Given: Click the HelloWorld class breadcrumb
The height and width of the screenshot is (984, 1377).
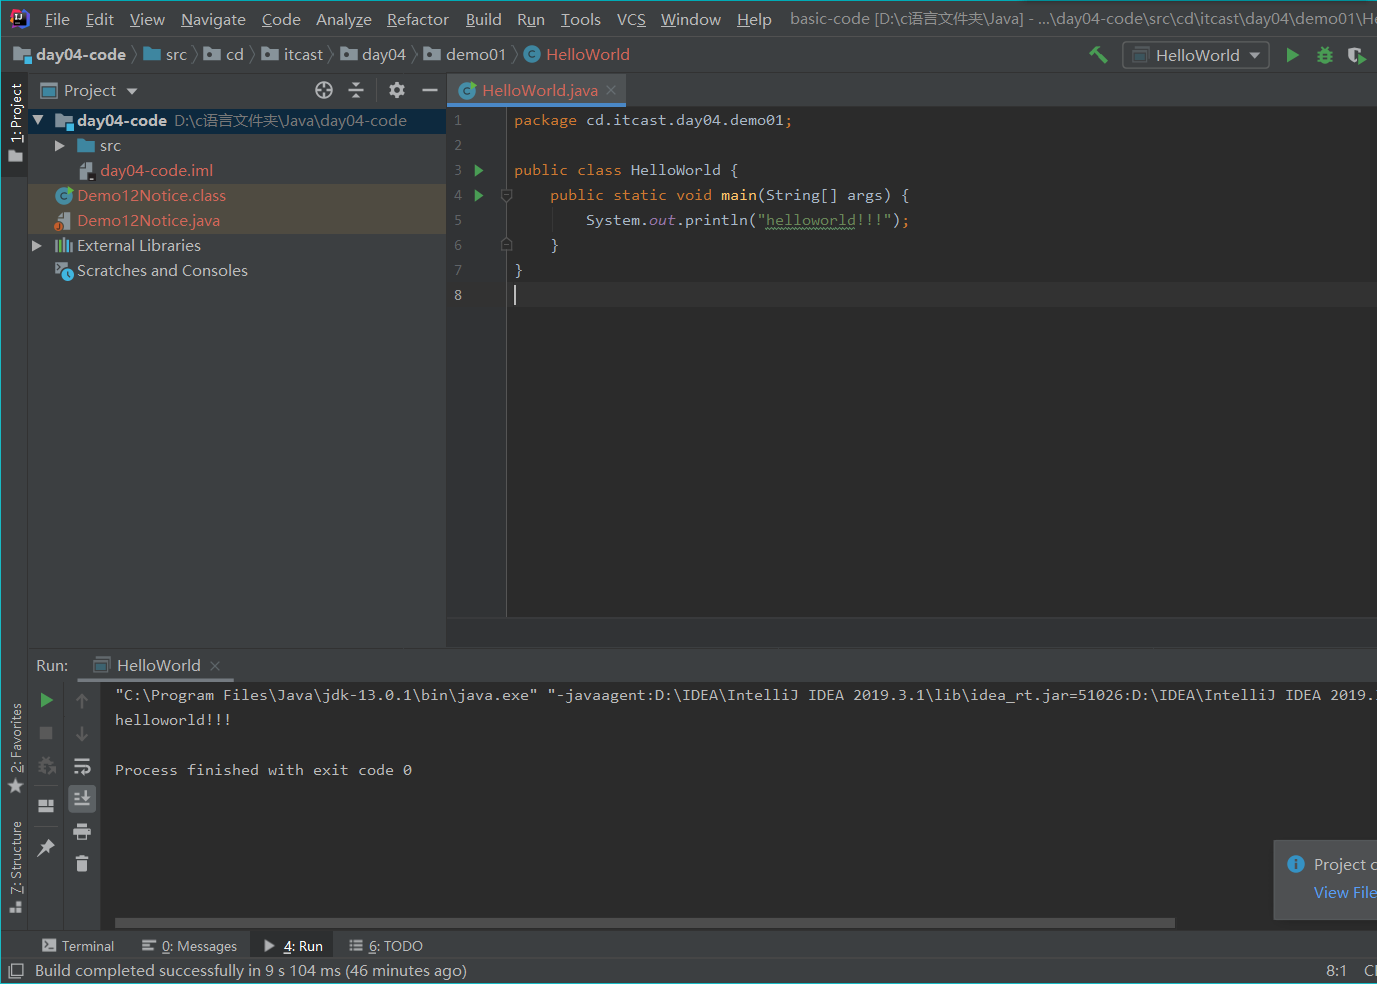Looking at the screenshot, I should pos(577,55).
